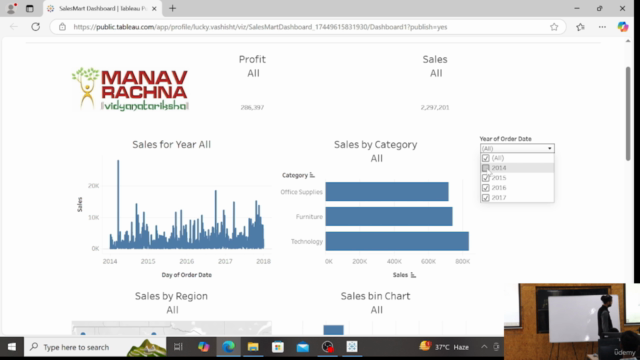Show hidden system tray icons

pyautogui.click(x=484, y=347)
